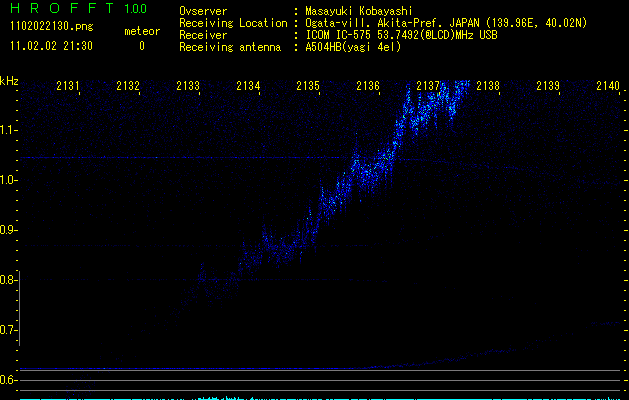The height and width of the screenshot is (400, 629).
Task: Click the meteor count label
Action: click(142, 31)
